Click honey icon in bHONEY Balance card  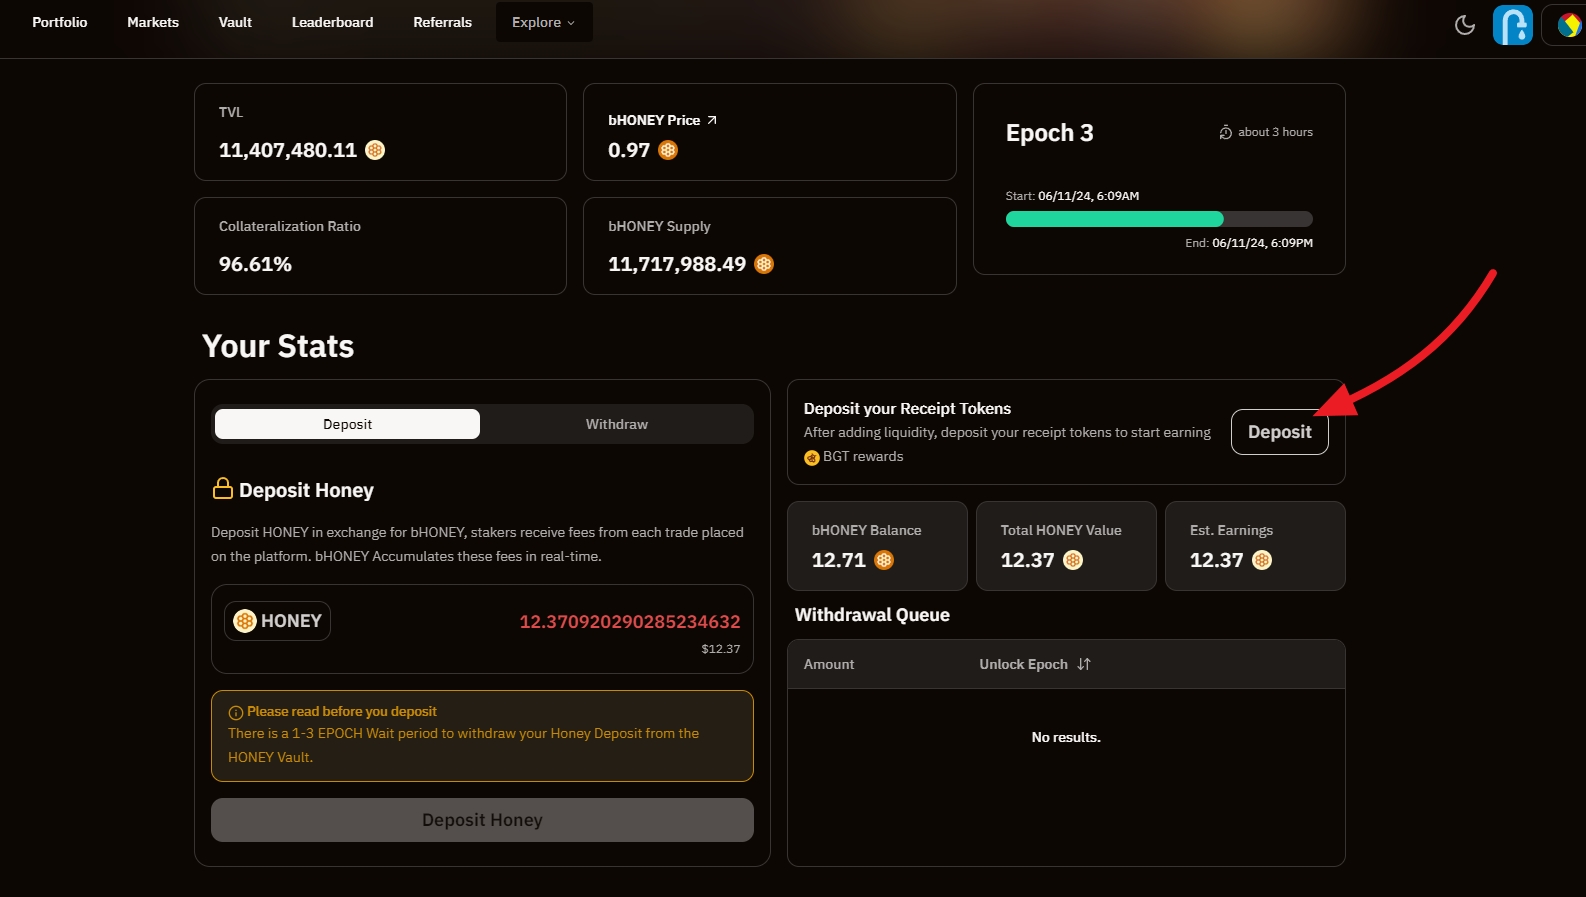(x=884, y=560)
